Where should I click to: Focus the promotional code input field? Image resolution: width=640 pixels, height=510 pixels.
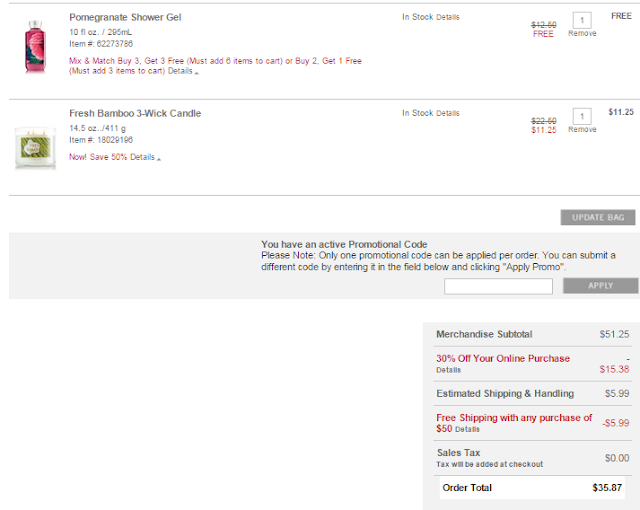498,286
